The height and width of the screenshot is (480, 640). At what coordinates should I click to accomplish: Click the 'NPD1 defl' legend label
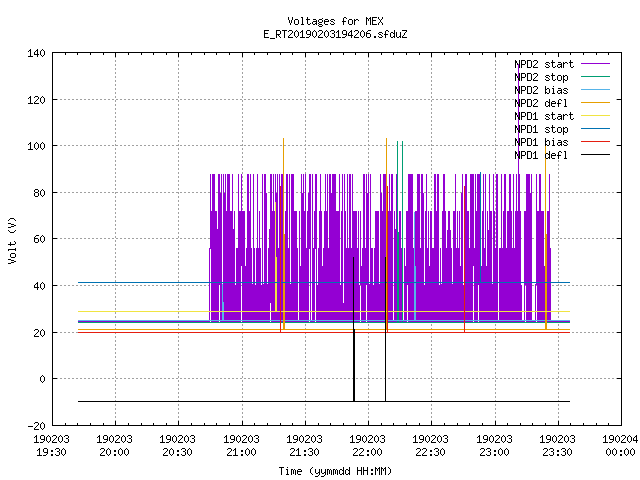point(541,156)
